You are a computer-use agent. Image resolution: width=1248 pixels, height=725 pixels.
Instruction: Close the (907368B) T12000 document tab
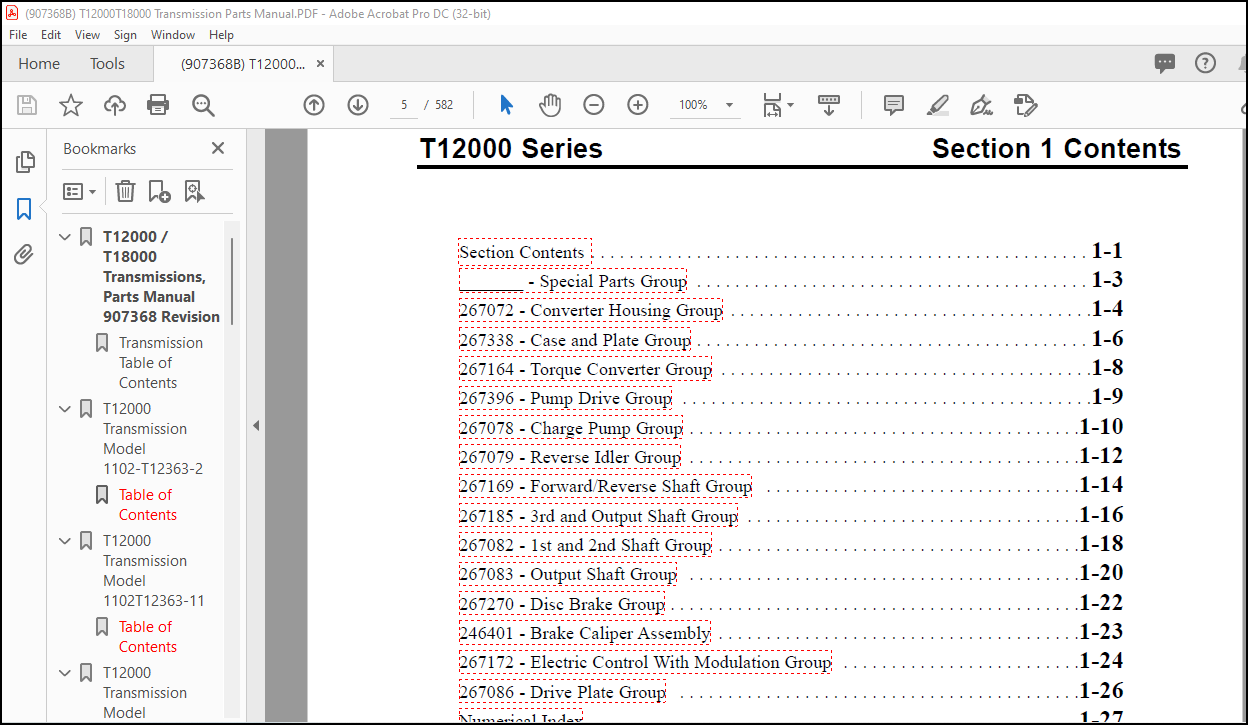(x=320, y=63)
